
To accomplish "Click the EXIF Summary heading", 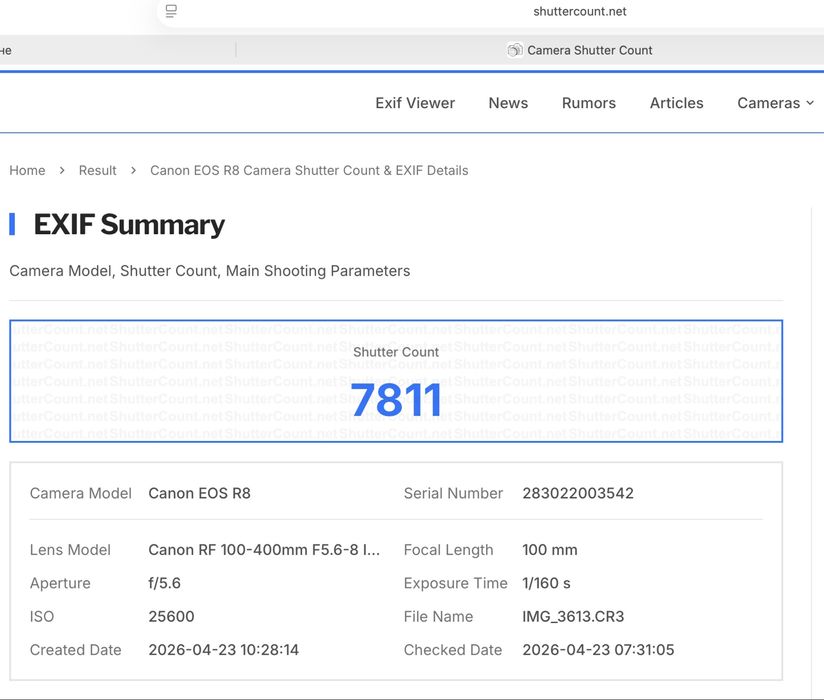I will click(129, 225).
